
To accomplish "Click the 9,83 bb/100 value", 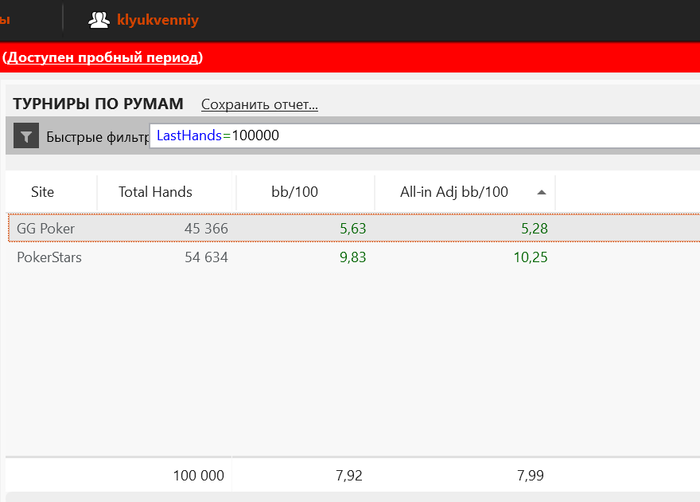I will pyautogui.click(x=353, y=257).
